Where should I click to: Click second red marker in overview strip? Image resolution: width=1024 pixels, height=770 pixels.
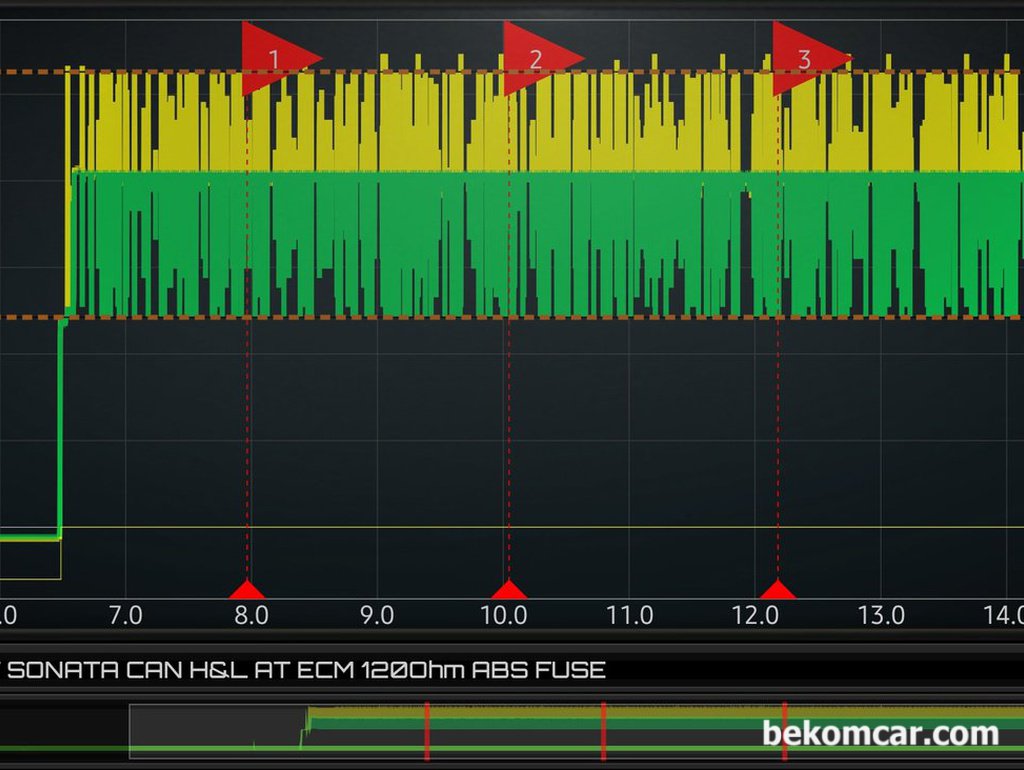(x=603, y=731)
